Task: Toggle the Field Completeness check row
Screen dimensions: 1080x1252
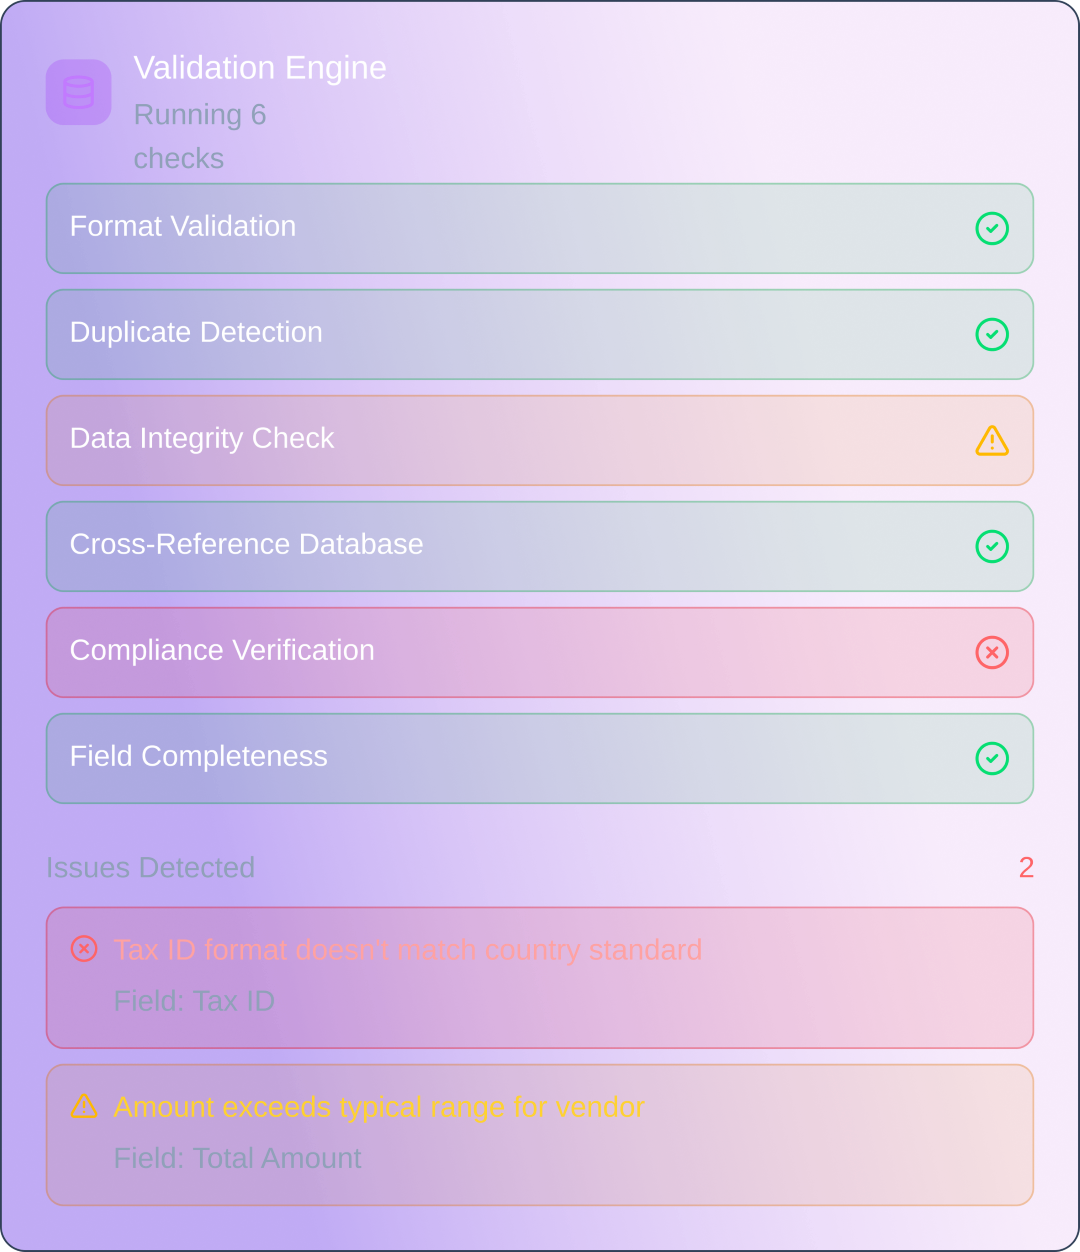Action: click(540, 759)
